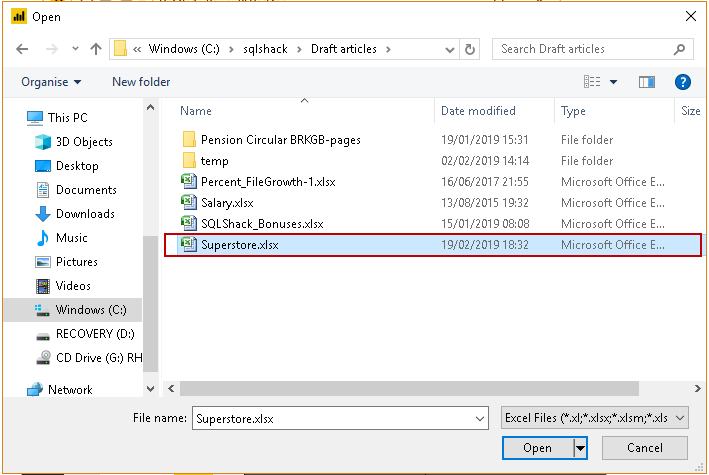Open the temp folder icon
This screenshot has width=709, height=475.
(187, 161)
